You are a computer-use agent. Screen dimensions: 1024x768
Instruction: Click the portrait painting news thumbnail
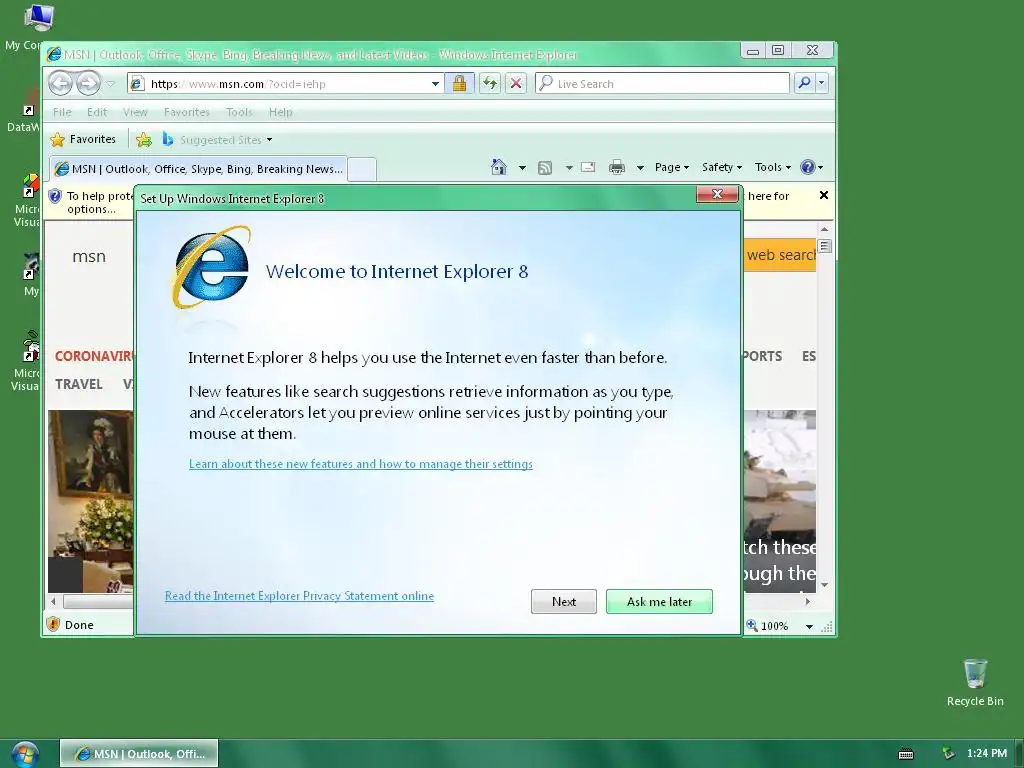click(90, 501)
